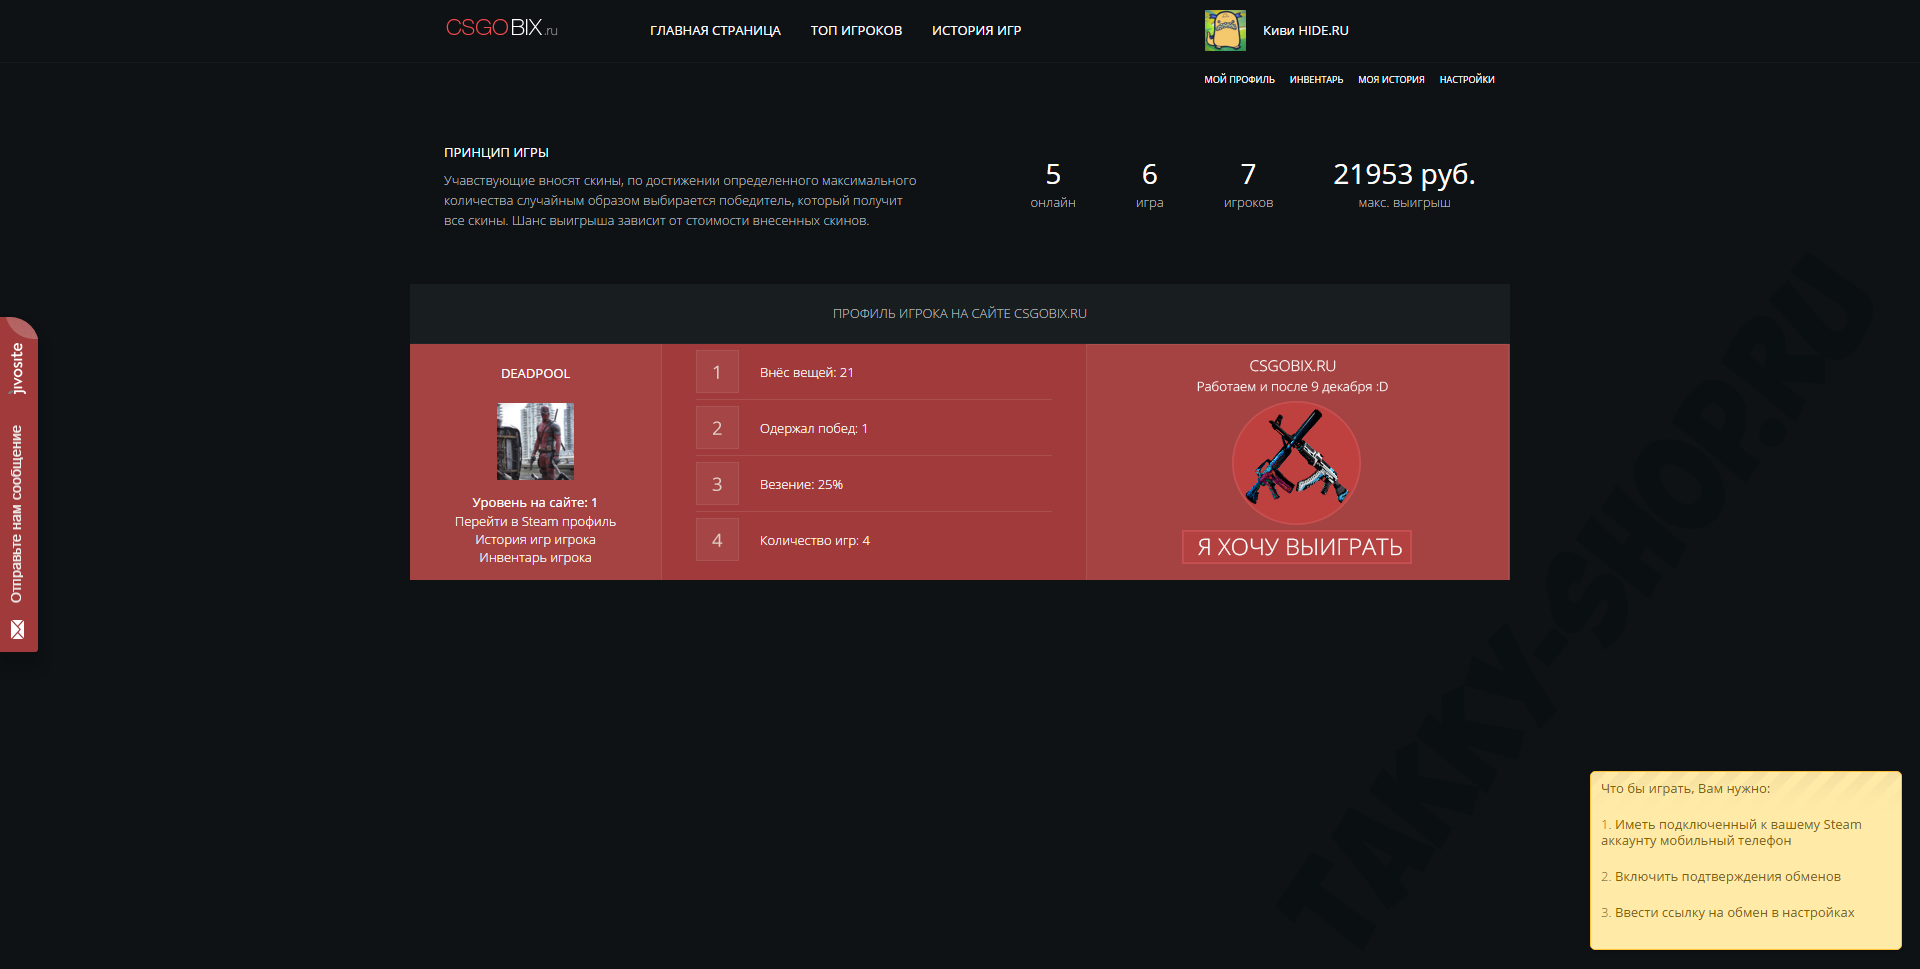Open Перейти в Steam профиль link
The height and width of the screenshot is (969, 1920).
(x=535, y=521)
